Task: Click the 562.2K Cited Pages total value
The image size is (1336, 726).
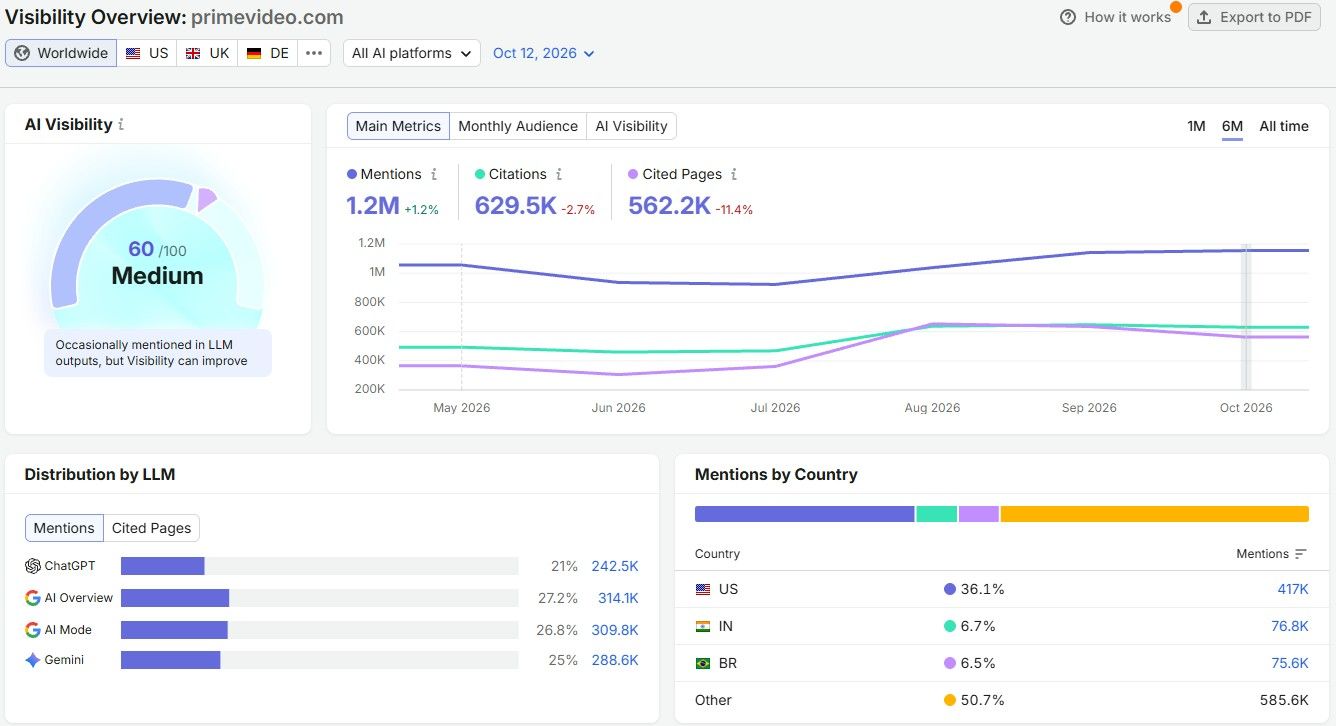Action: point(669,206)
